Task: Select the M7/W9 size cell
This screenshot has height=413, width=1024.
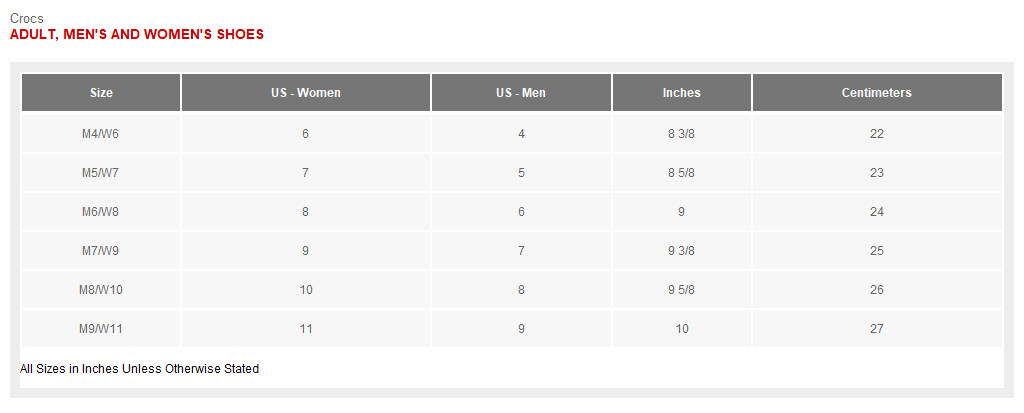Action: [x=101, y=251]
